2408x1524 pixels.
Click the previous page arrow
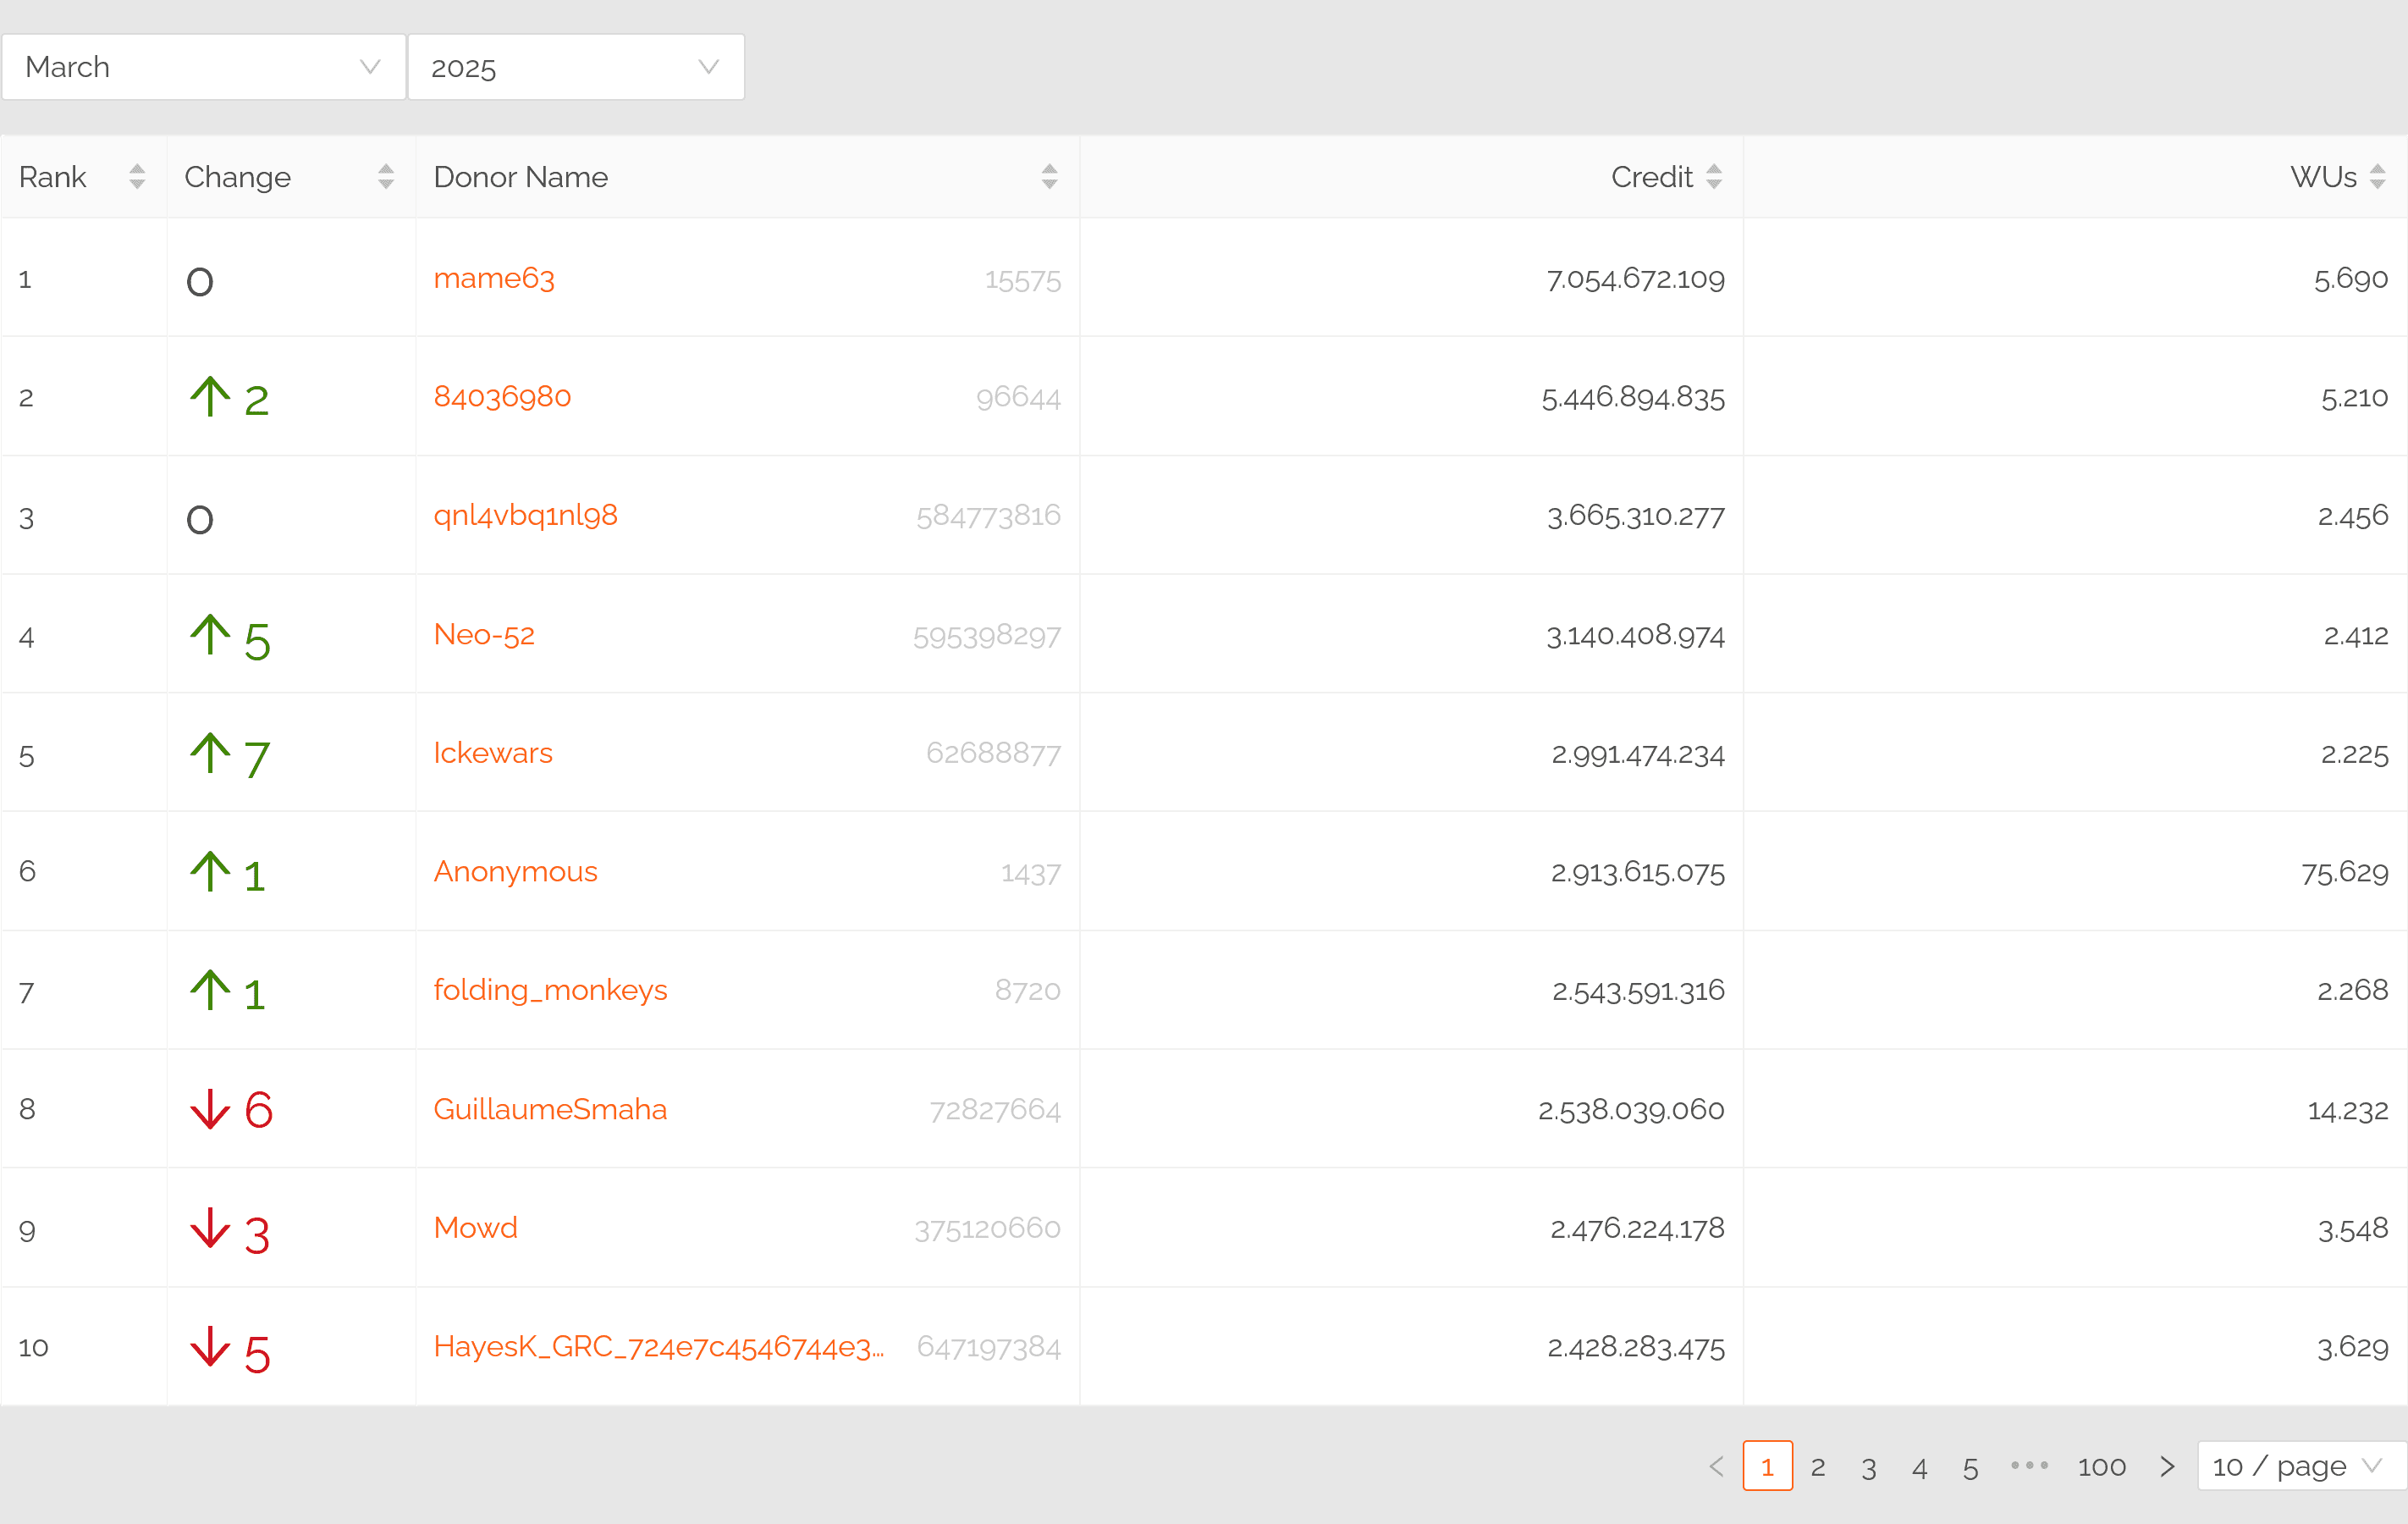pos(1717,1466)
